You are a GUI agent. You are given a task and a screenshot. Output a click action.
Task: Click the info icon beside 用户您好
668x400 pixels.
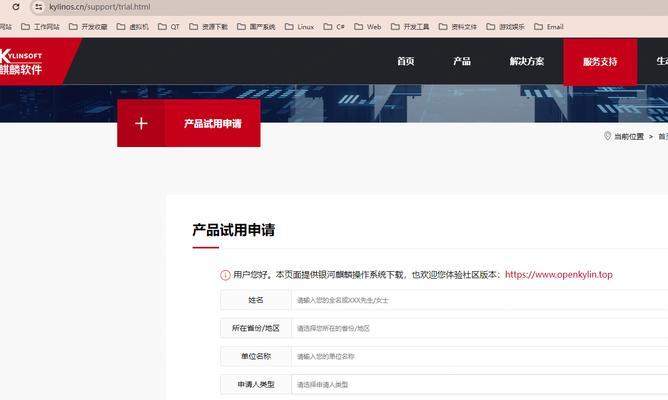pyautogui.click(x=225, y=275)
